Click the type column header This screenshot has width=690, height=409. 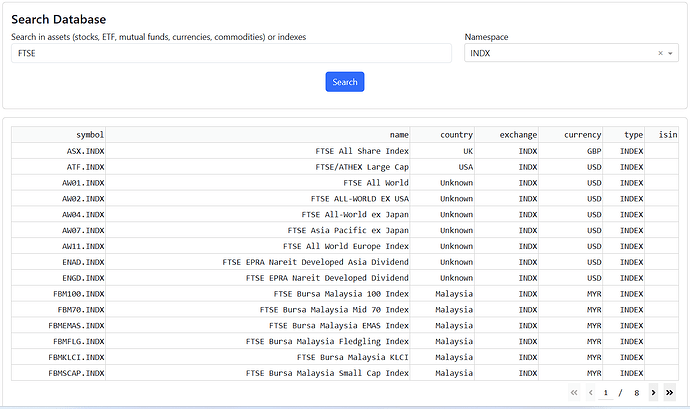(625, 135)
